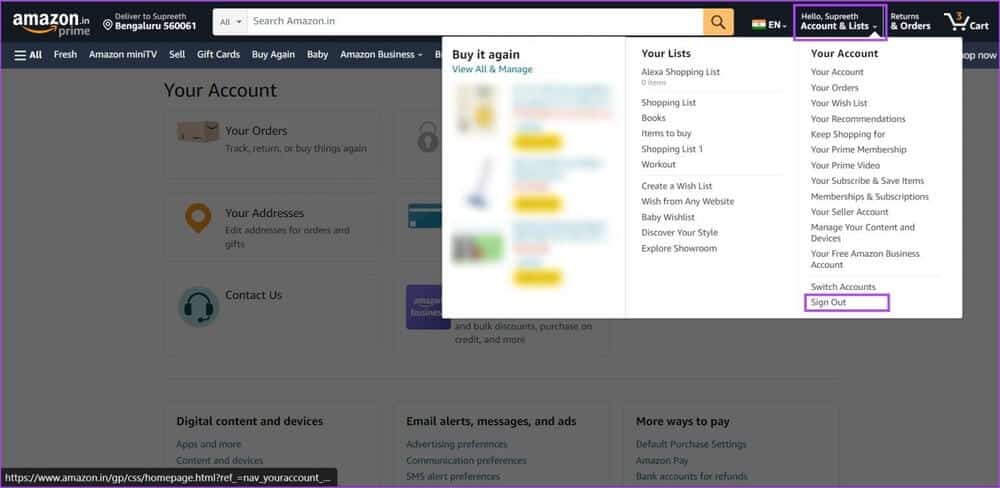Open Your Subscribe & Save Items
Viewport: 1000px width, 488px height.
click(867, 181)
